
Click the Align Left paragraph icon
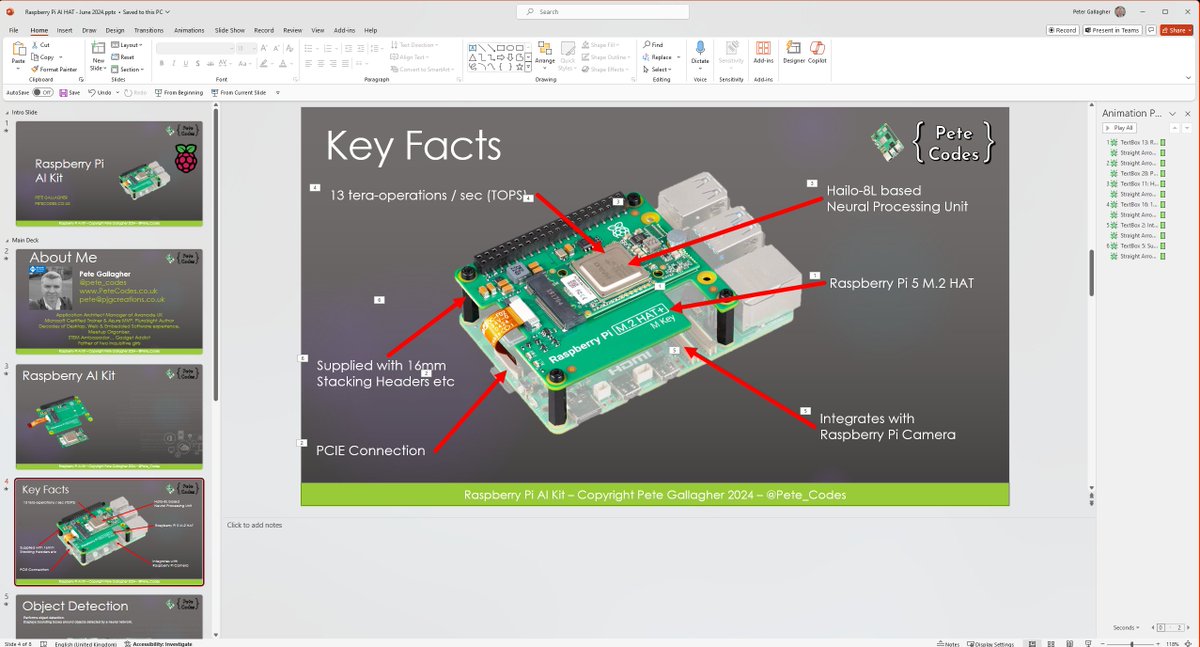[310, 63]
